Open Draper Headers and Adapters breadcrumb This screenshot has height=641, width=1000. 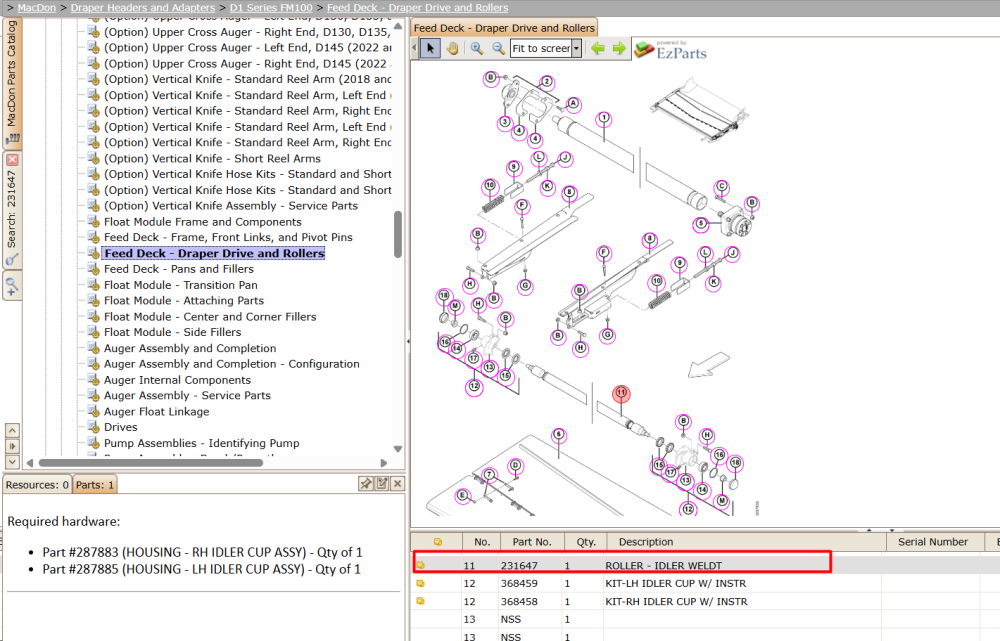[143, 8]
